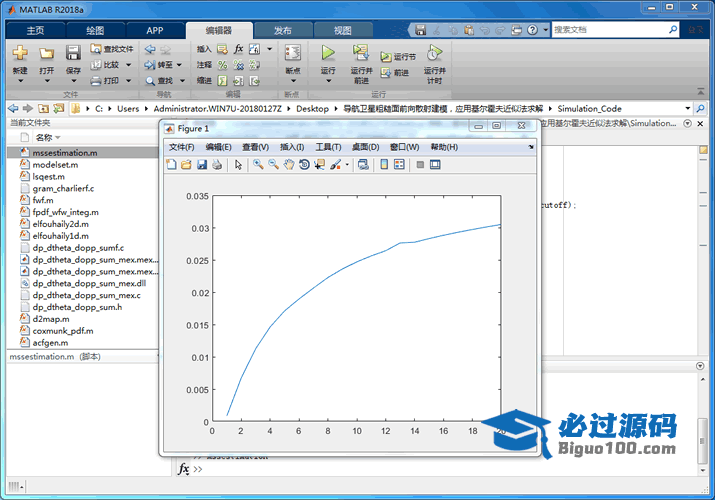Click Figure 1 print icon
Screen dimensions: 715x500
click(217, 165)
